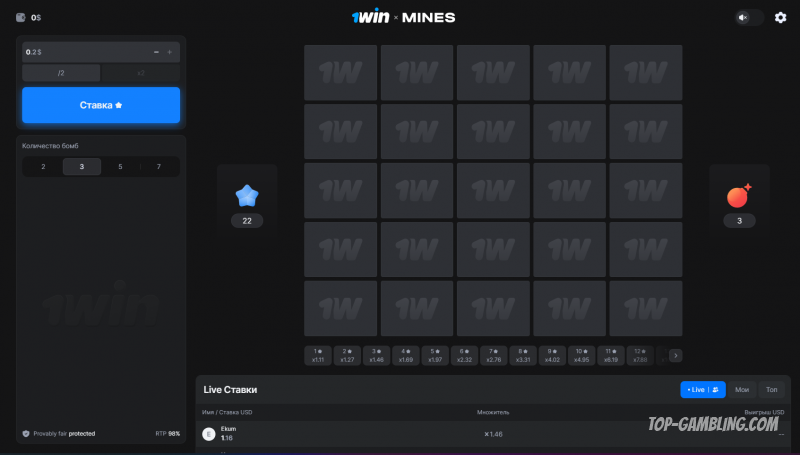
Task: Open second row, fourth column tile
Action: tap(569, 132)
